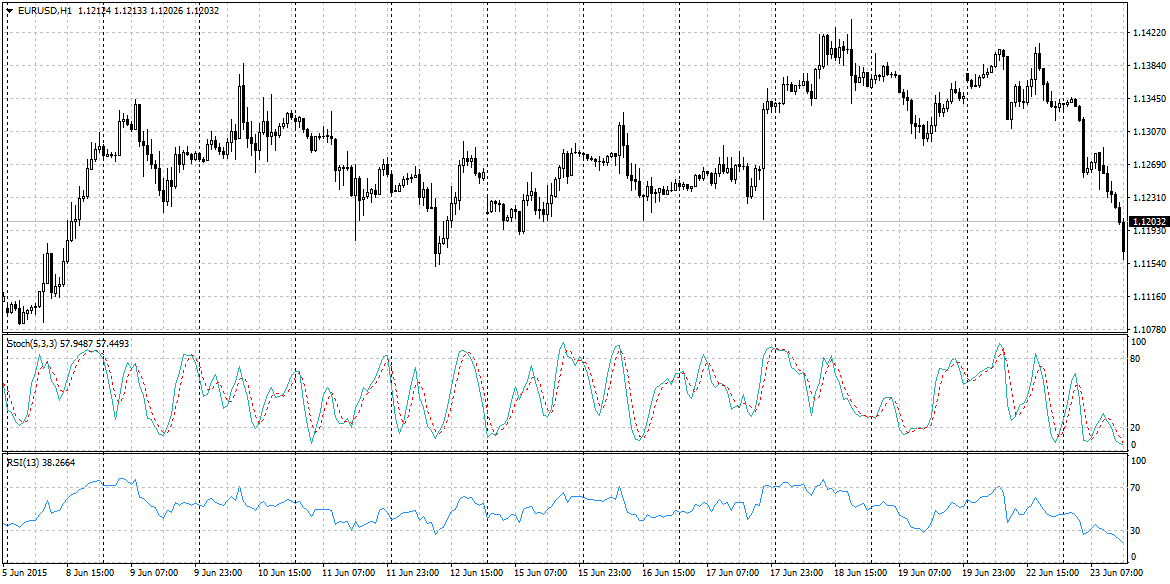Click the 1.14220 price axis label
Viewport: 1170px width, 584px height.
(x=1148, y=33)
